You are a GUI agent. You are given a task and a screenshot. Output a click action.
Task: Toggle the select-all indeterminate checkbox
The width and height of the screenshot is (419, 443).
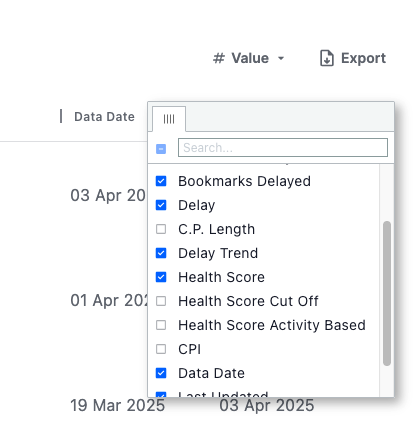[161, 149]
